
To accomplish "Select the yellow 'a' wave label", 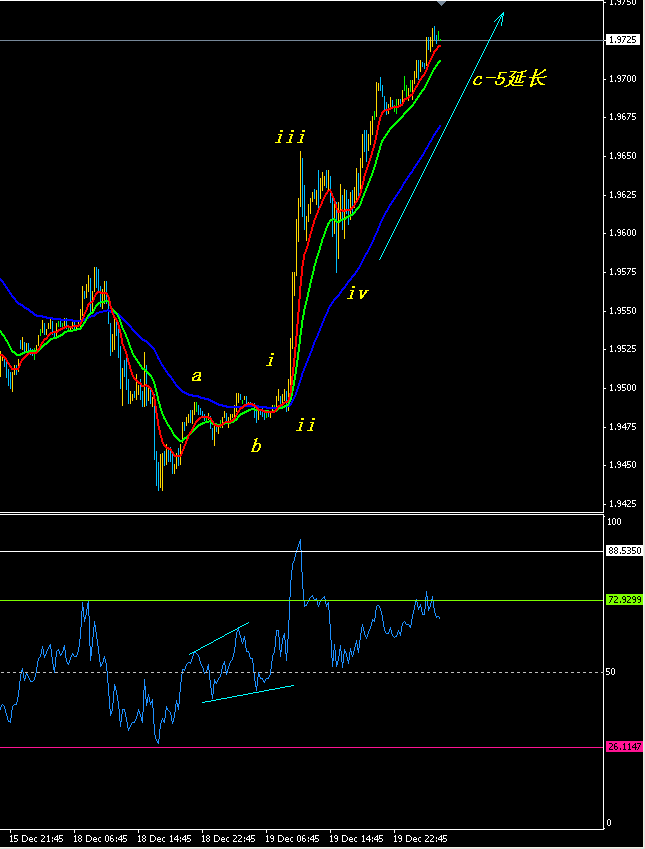I will [x=197, y=375].
